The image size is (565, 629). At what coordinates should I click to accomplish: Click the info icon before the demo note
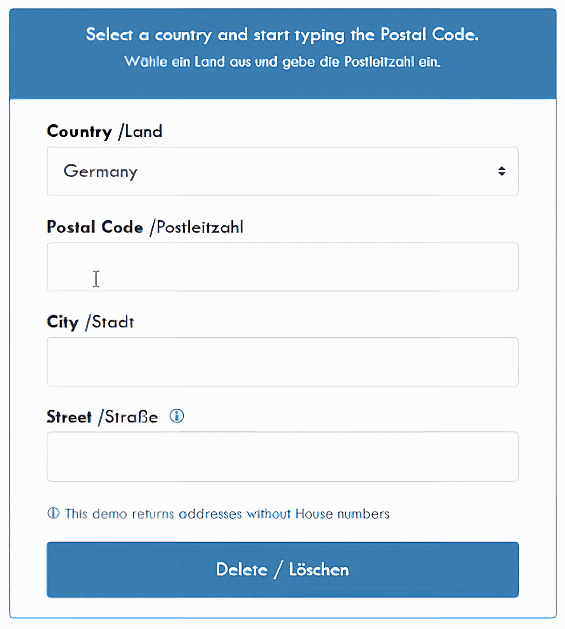(53, 513)
